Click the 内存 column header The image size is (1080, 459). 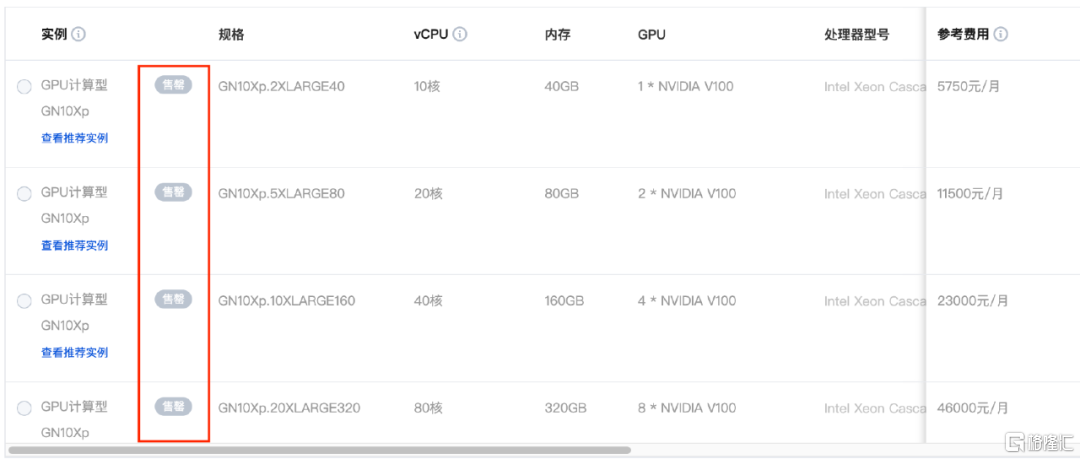pos(557,34)
